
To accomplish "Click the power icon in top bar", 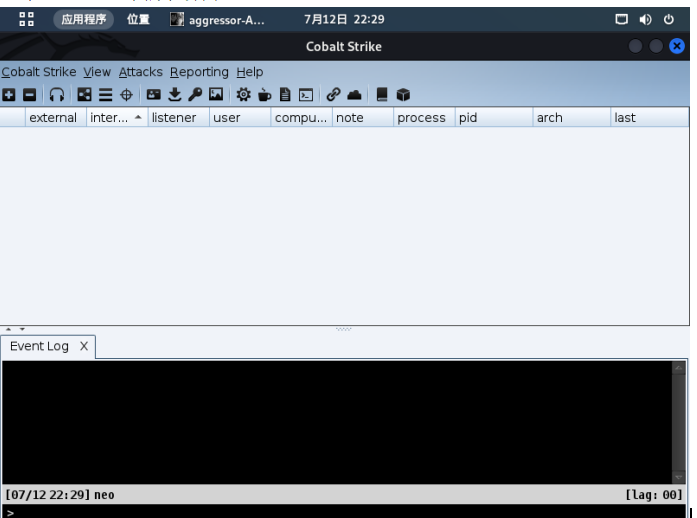I will (x=669, y=20).
